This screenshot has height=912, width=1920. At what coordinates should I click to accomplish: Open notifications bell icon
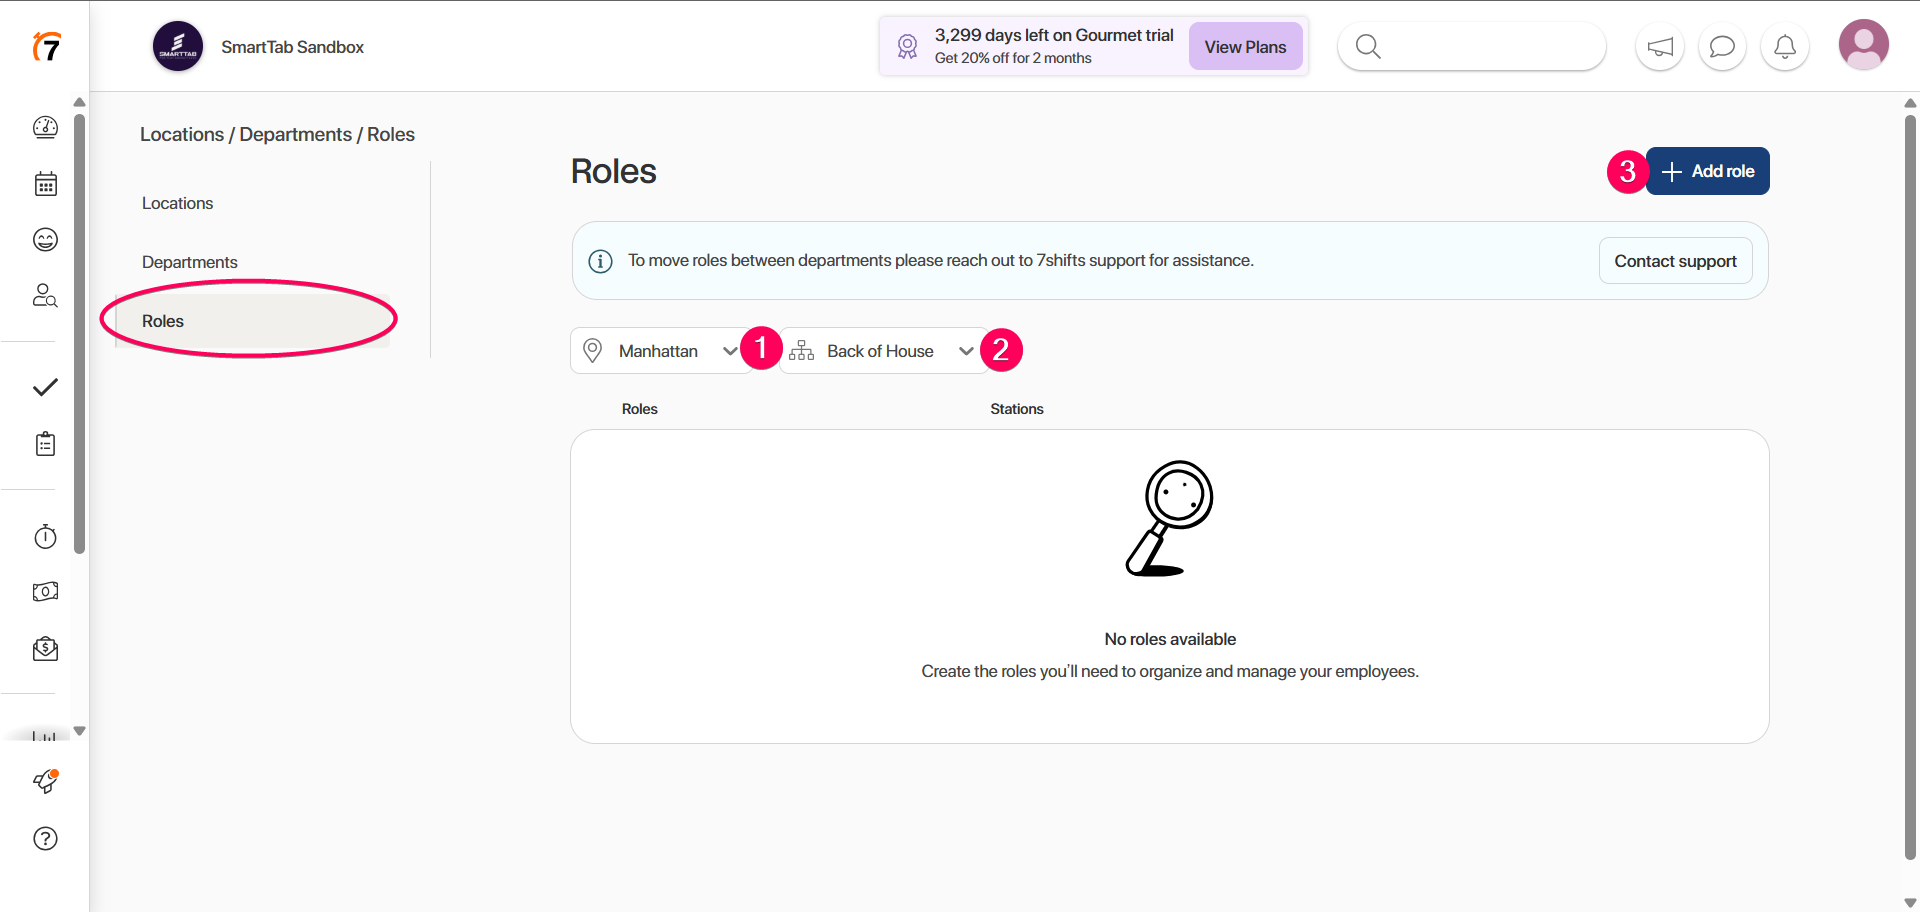point(1784,47)
